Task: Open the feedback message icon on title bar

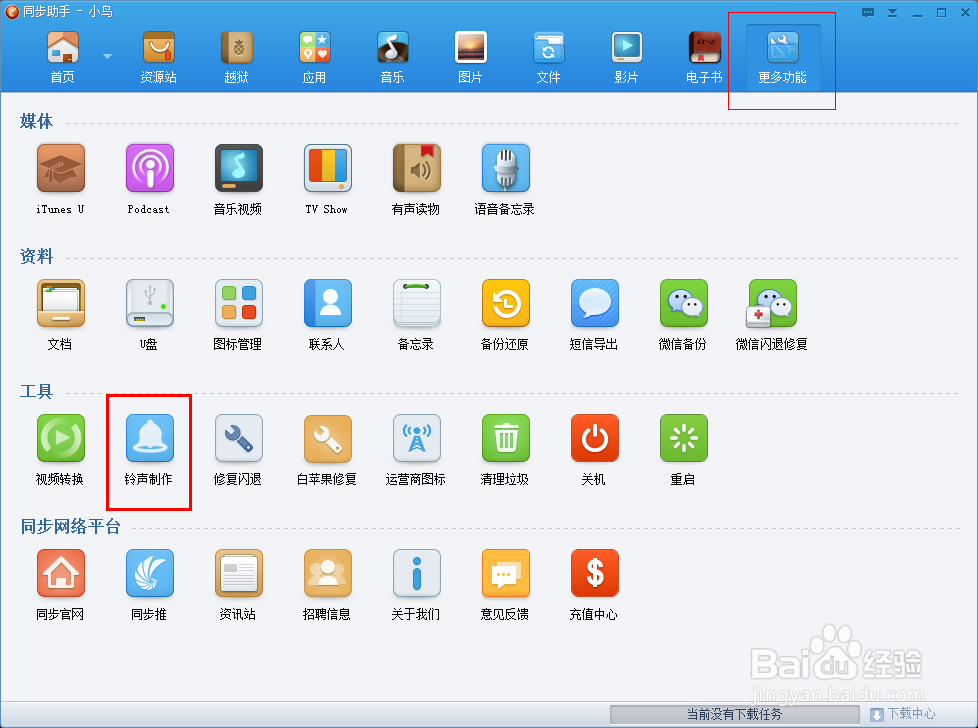Action: (867, 13)
